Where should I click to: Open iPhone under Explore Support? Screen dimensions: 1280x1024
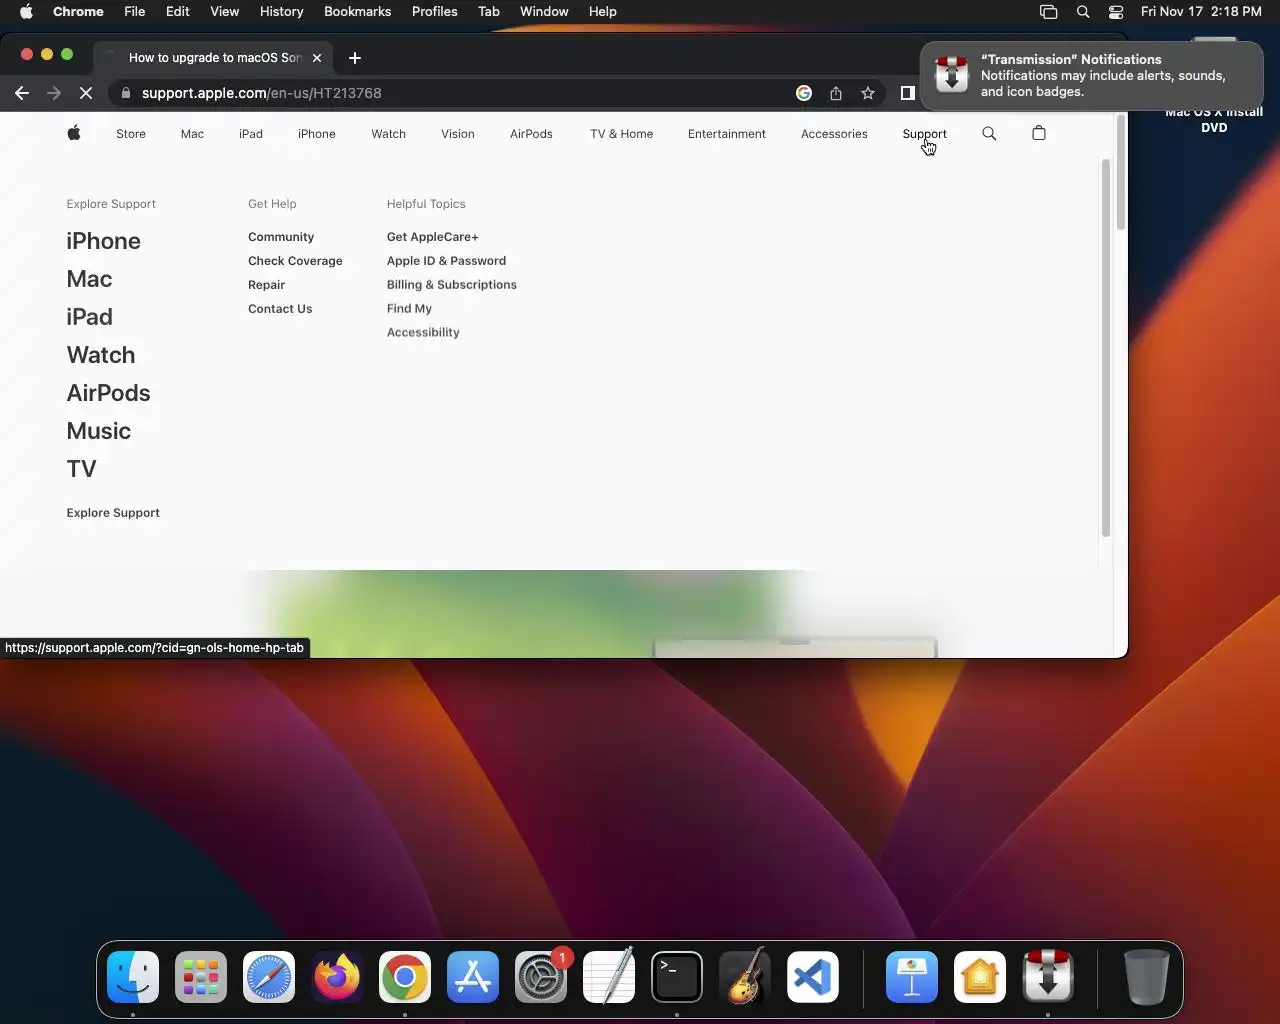pyautogui.click(x=104, y=241)
